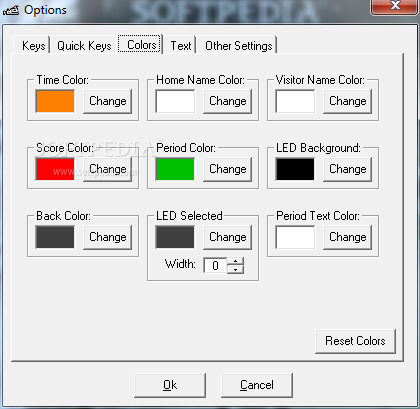Switch to the Keys tab

(x=33, y=45)
